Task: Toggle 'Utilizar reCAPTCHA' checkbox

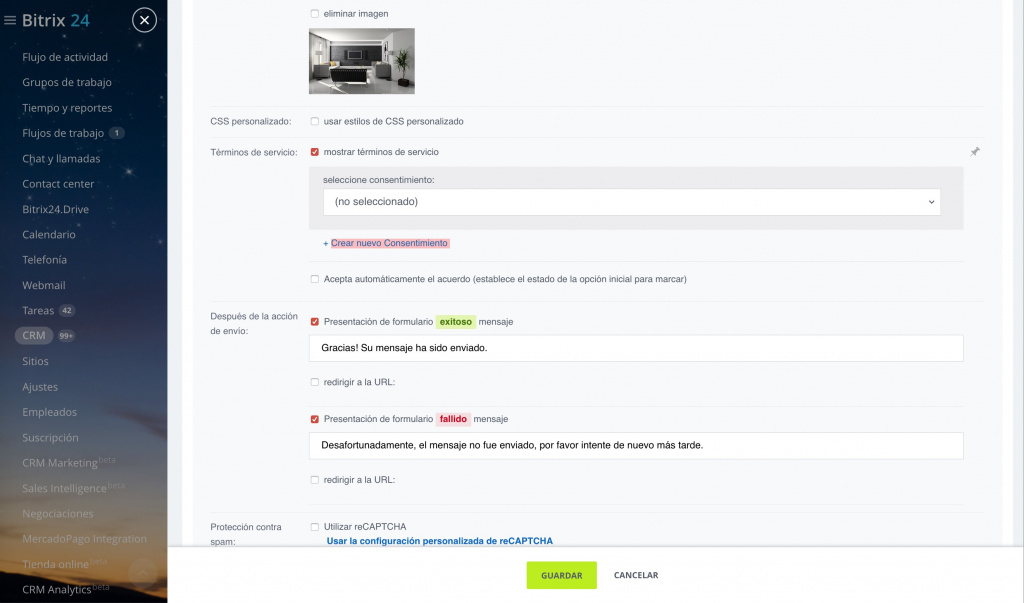Action: (x=315, y=527)
